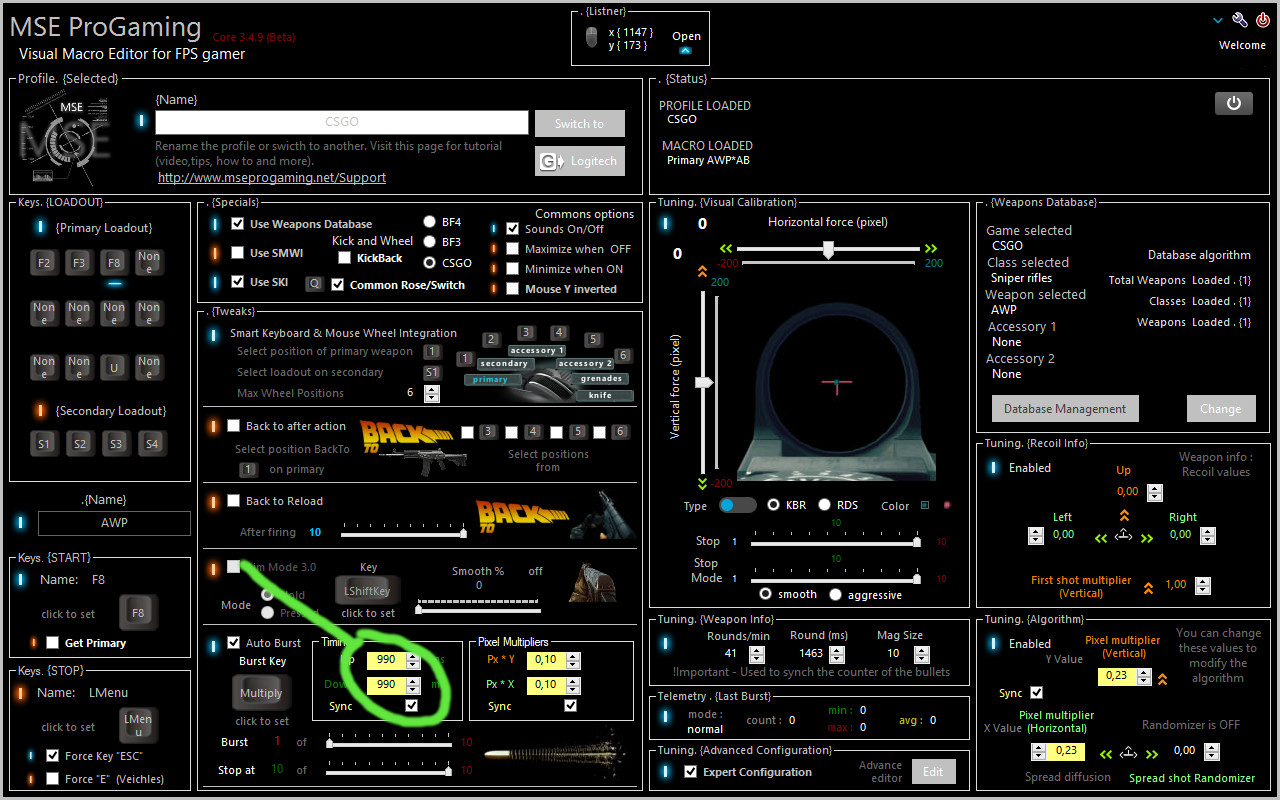Adjust recoil Up value stepper
Image resolution: width=1280 pixels, height=800 pixels.
click(x=1155, y=492)
